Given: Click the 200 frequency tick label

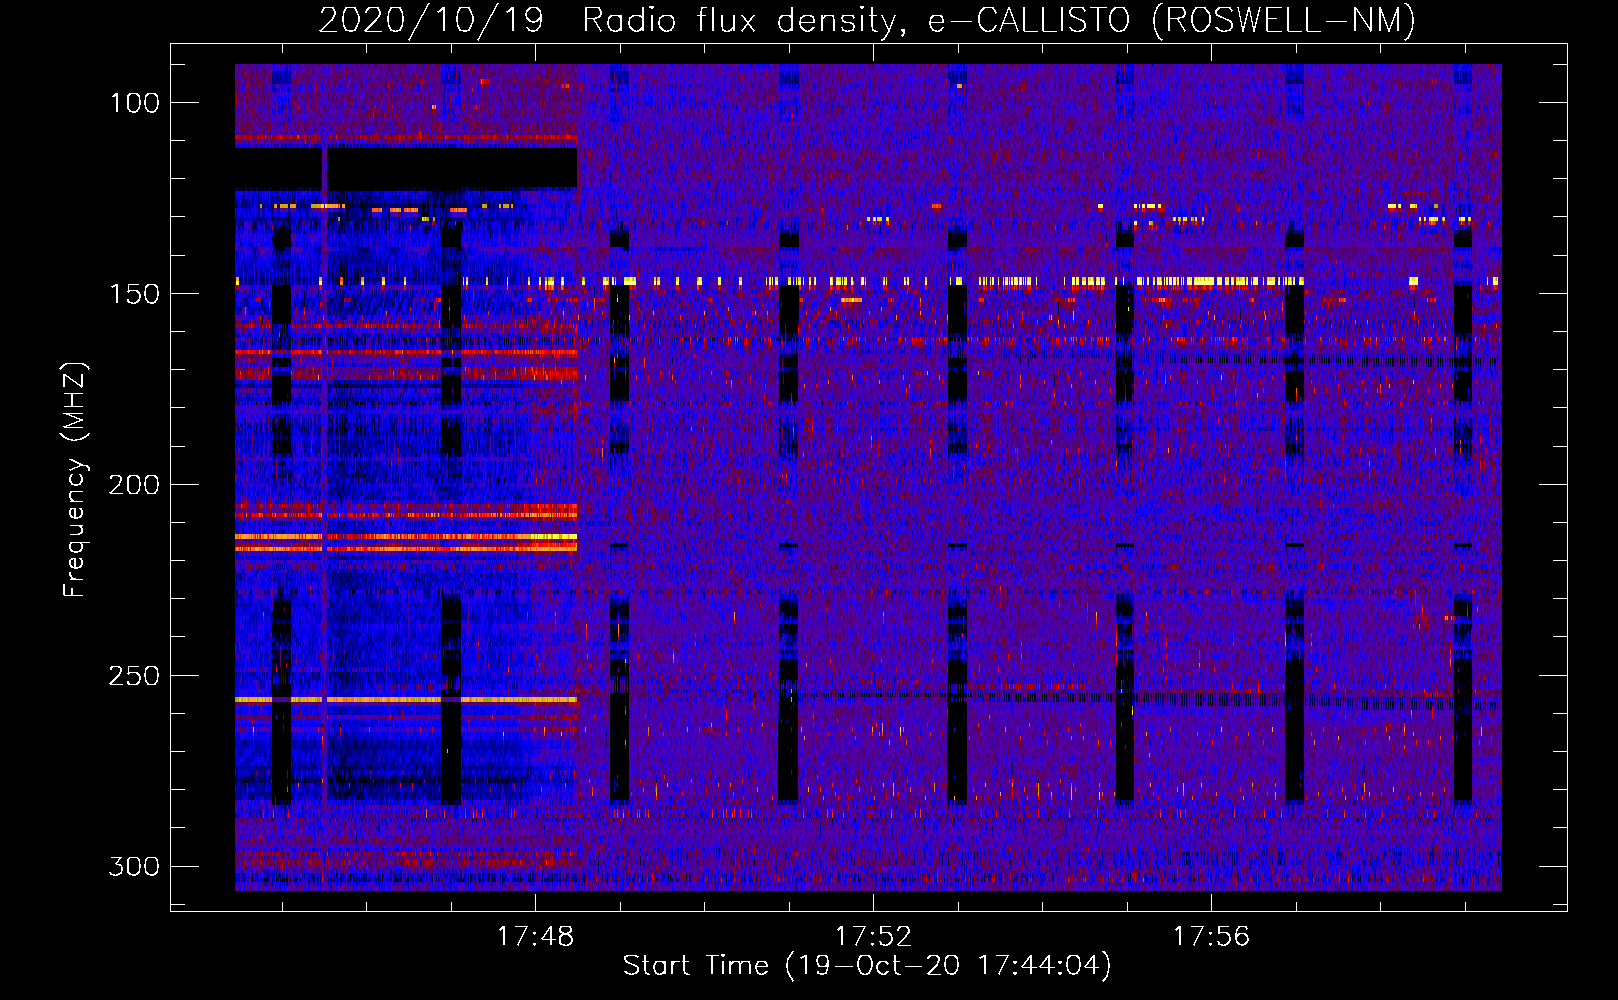Looking at the screenshot, I should pos(134,485).
